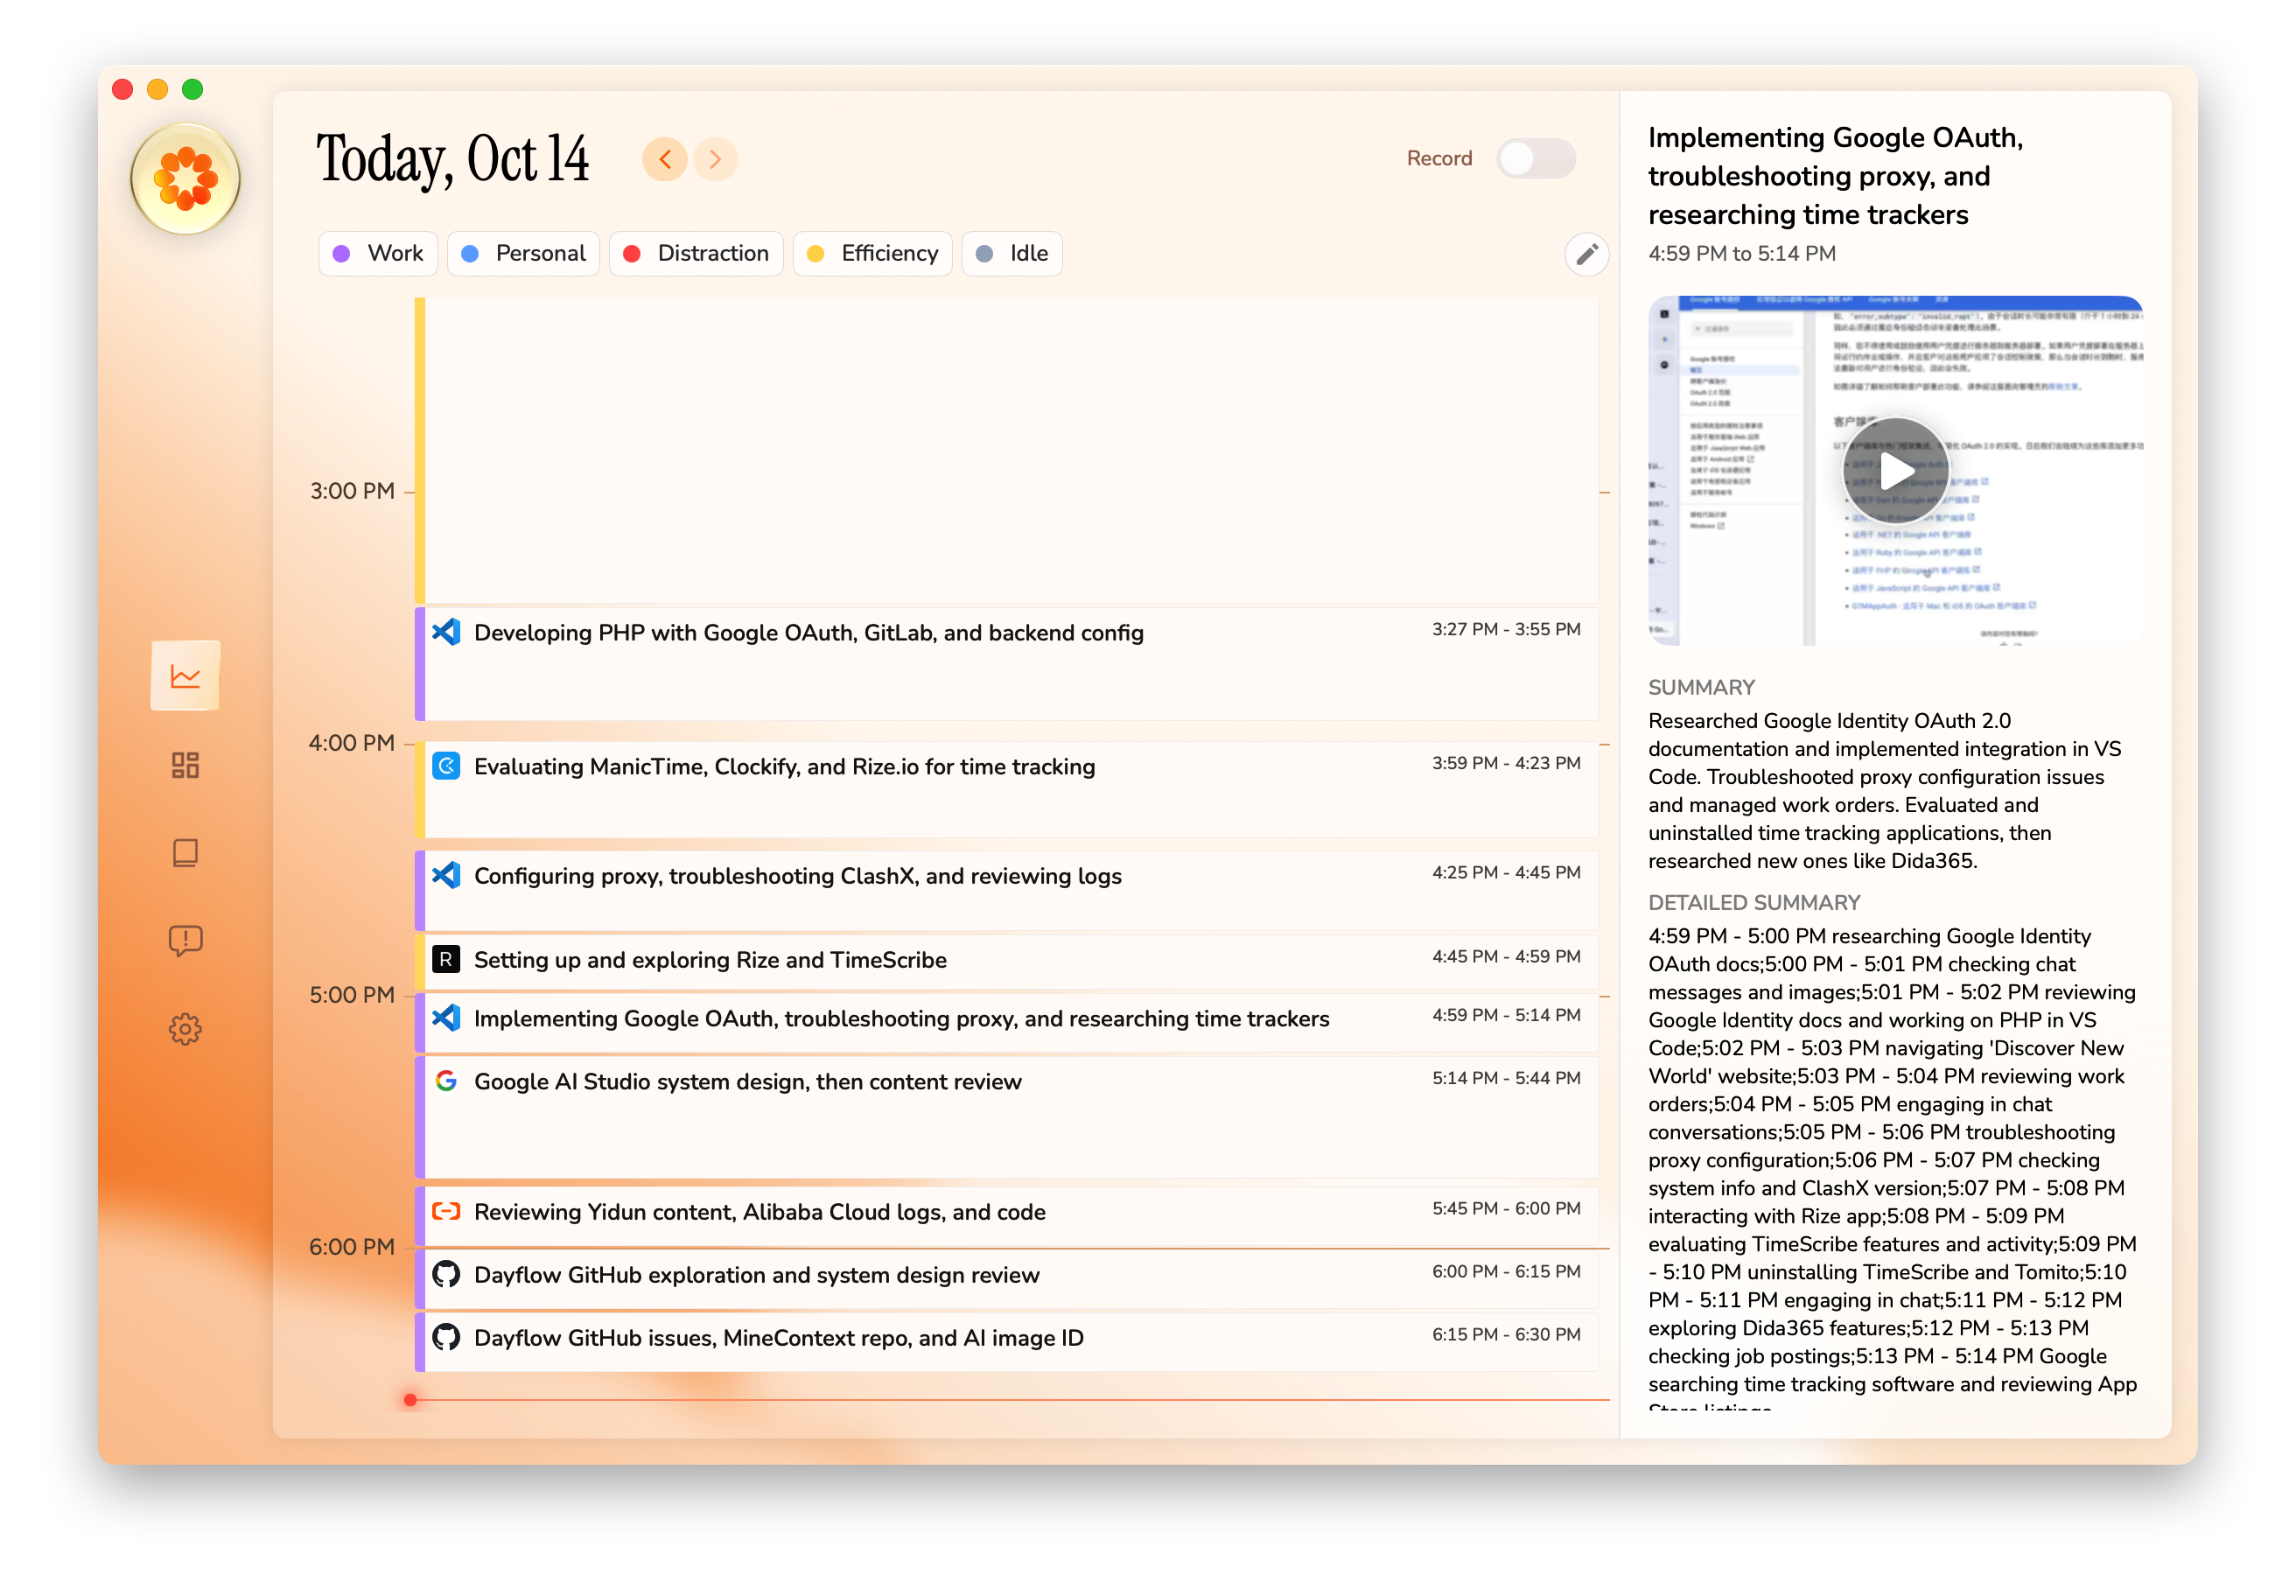Click the Personal blue color dot
Image resolution: width=2296 pixels, height=1596 pixels.
coord(469,254)
